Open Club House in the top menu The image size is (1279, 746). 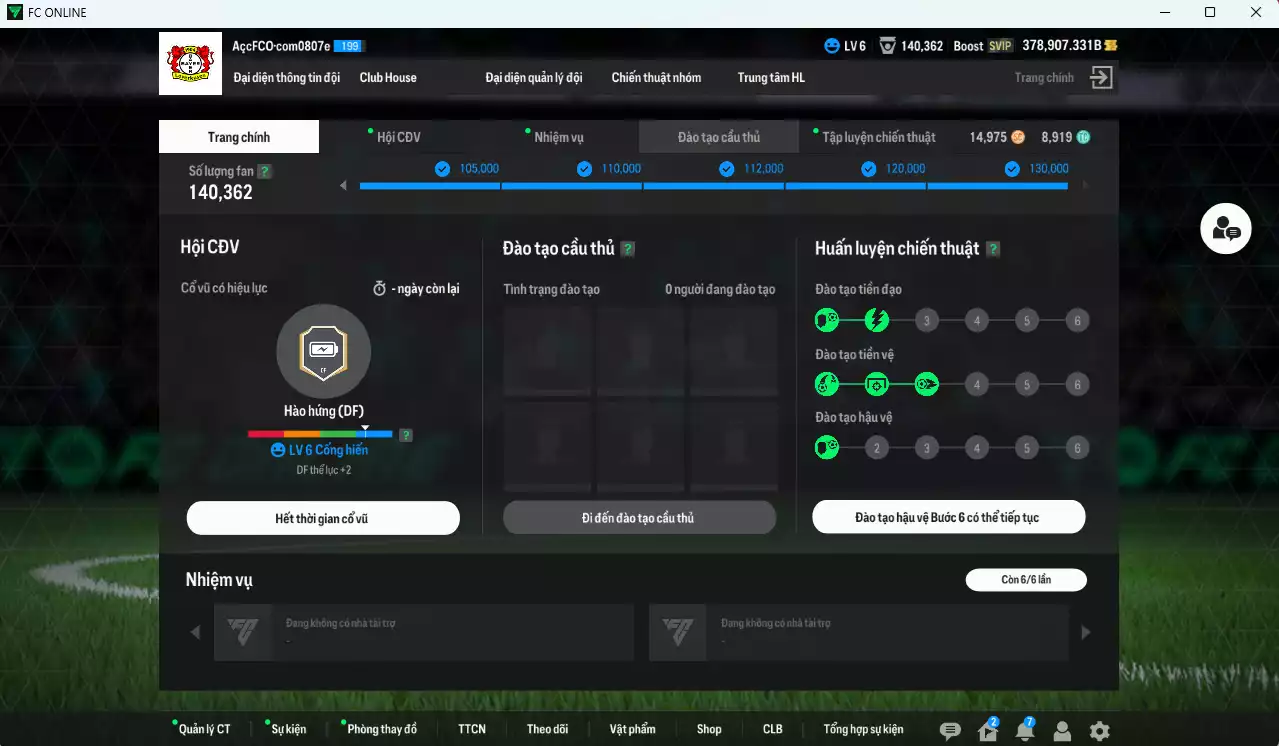(x=388, y=77)
